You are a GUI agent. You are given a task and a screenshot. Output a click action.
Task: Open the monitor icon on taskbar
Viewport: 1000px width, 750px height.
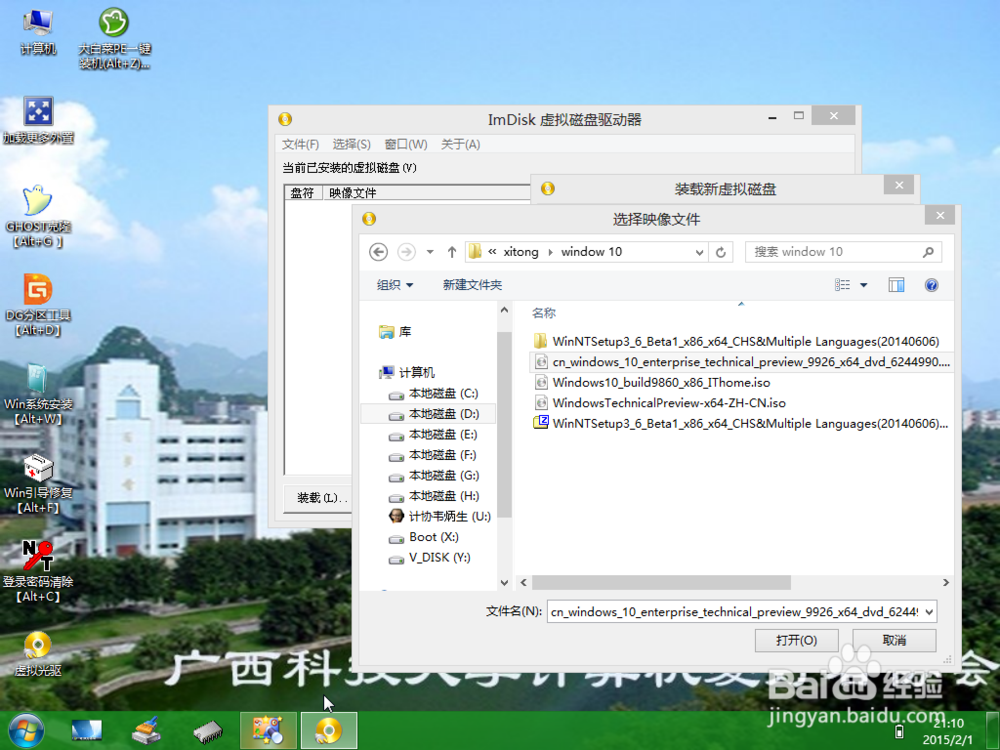86,731
